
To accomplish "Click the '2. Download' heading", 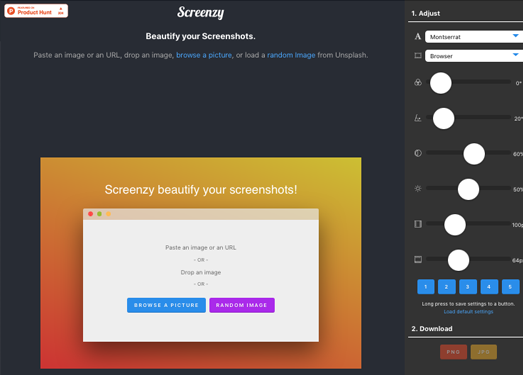I will click(x=432, y=329).
